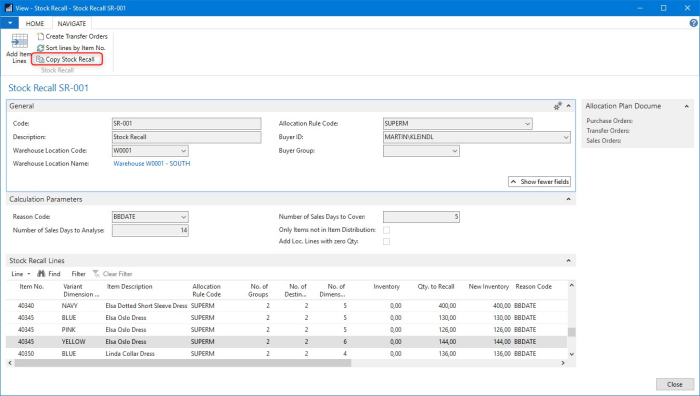Expand the Allocation Rule Code dropdown
Viewport: 700px width, 396px height.
pyautogui.click(x=528, y=124)
